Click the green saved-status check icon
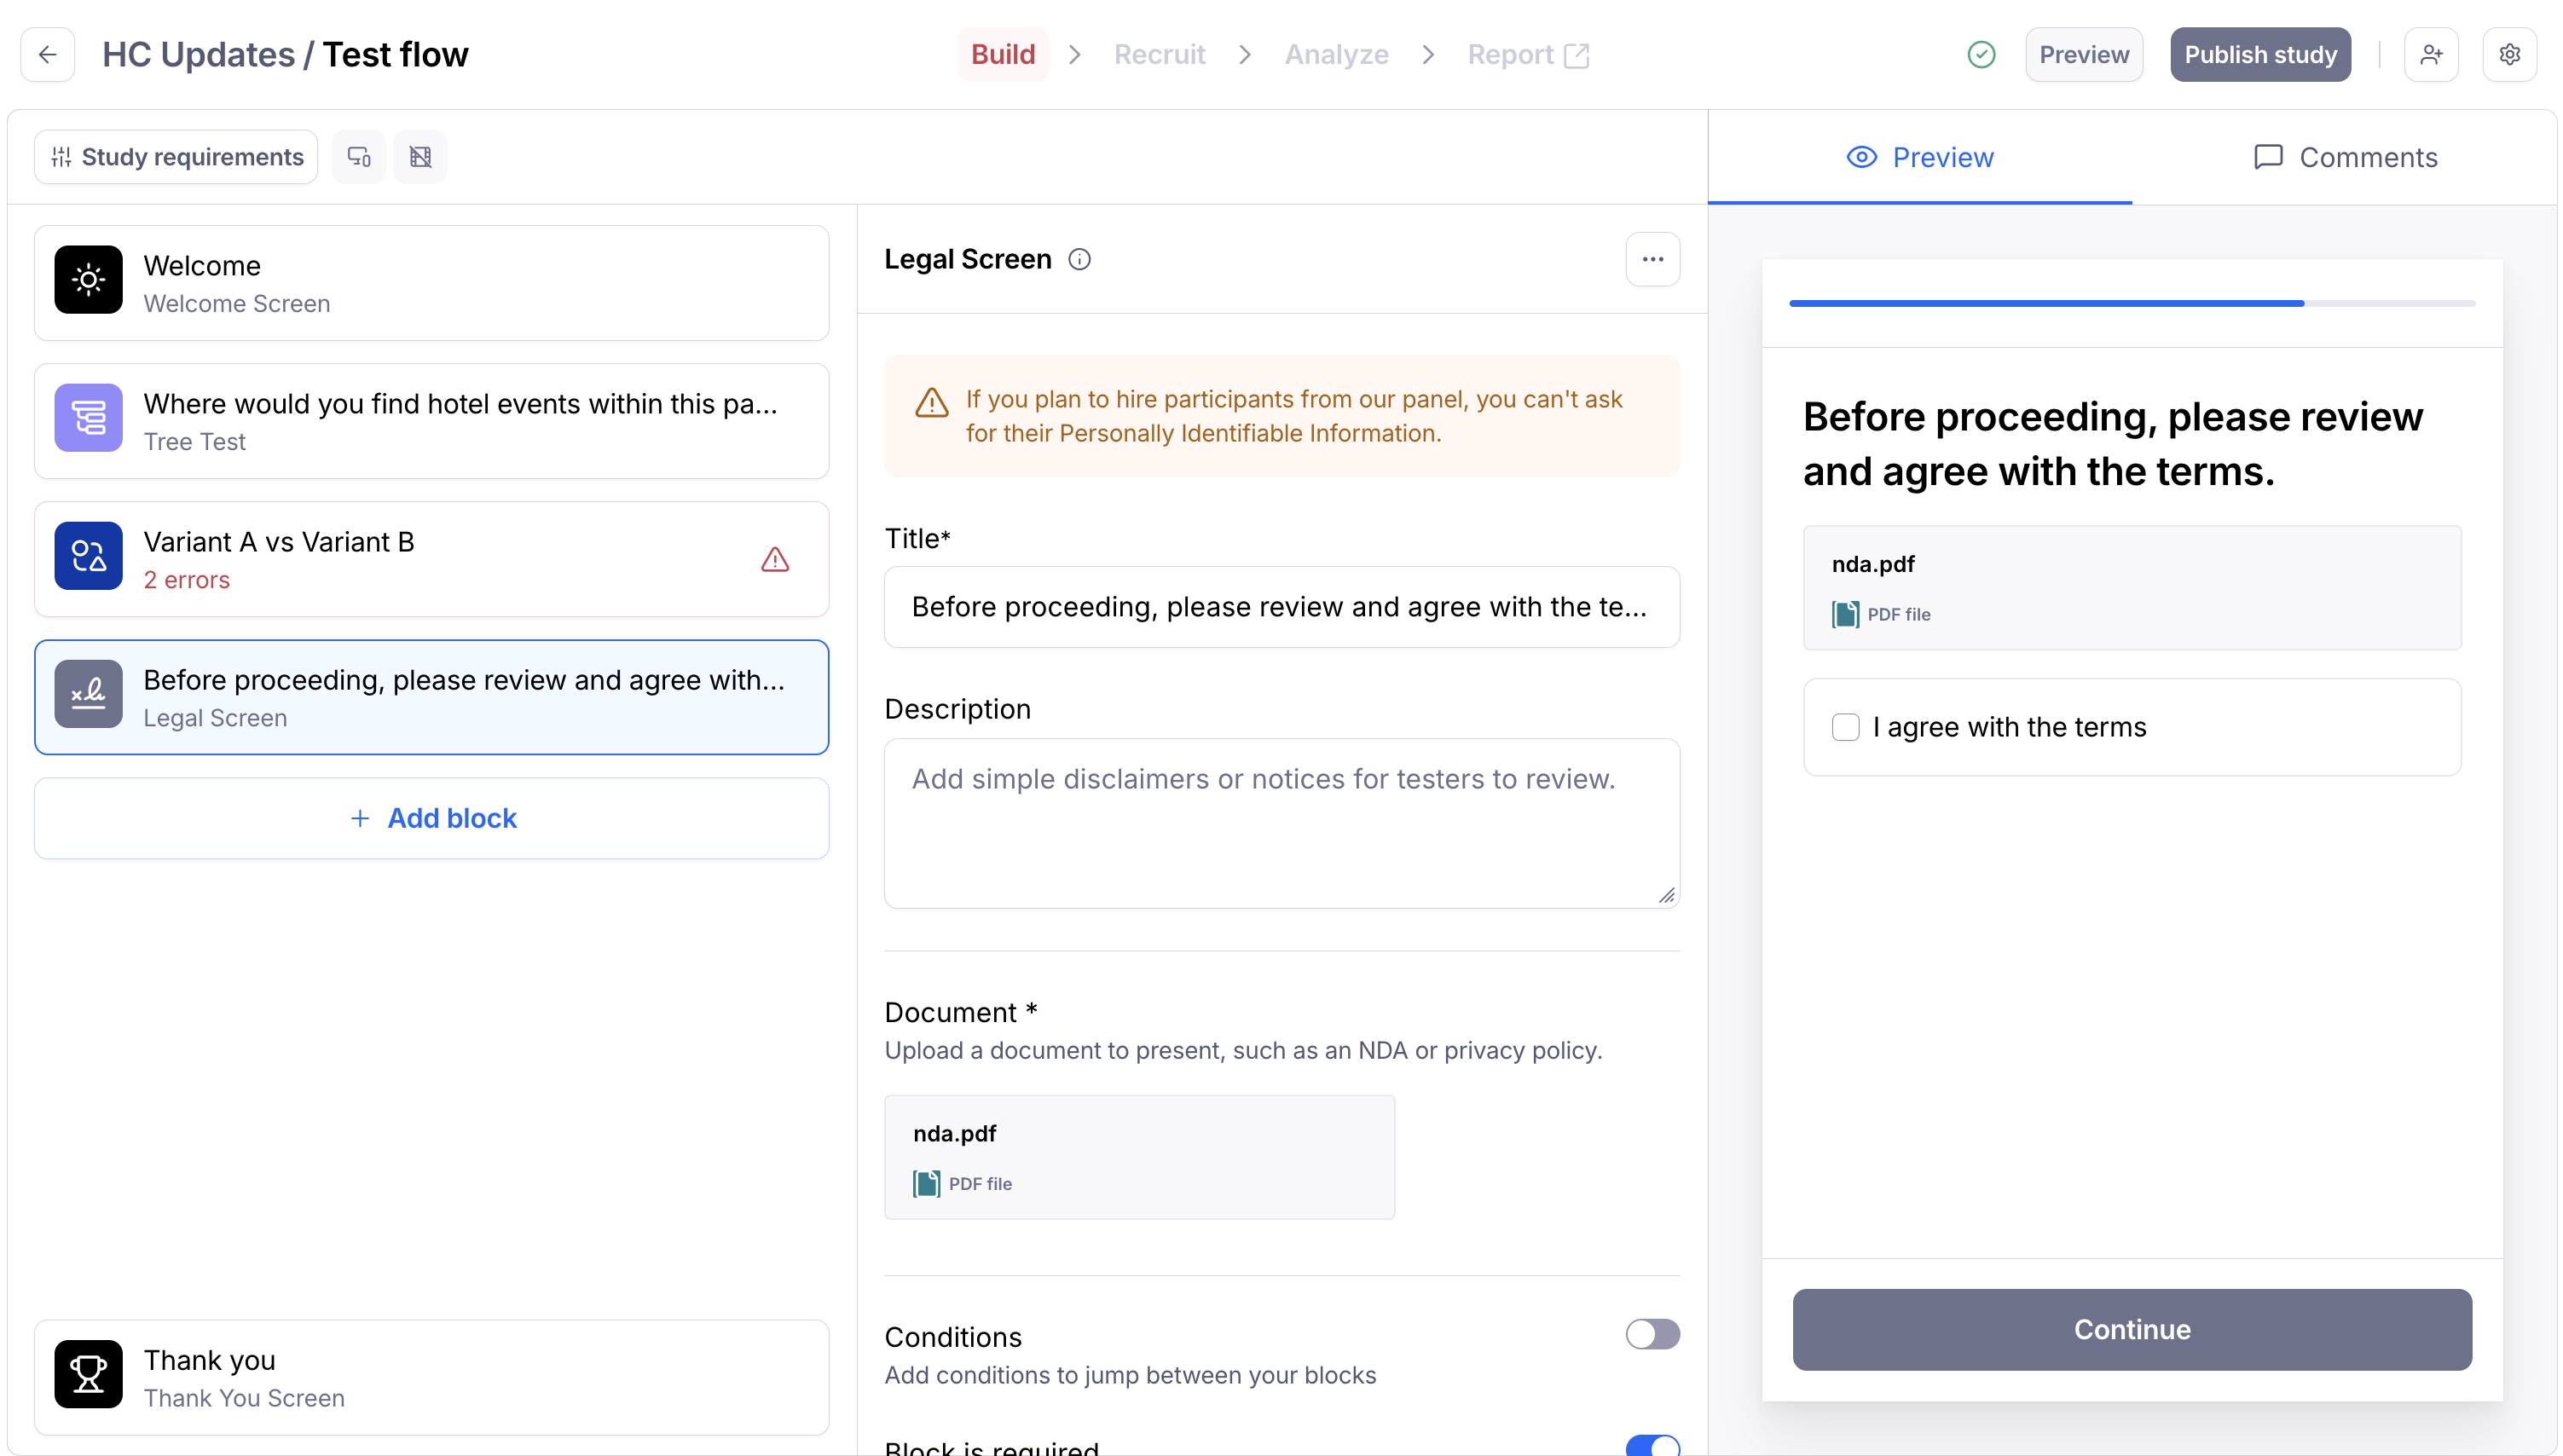The height and width of the screenshot is (1456, 2563). [x=1980, y=54]
